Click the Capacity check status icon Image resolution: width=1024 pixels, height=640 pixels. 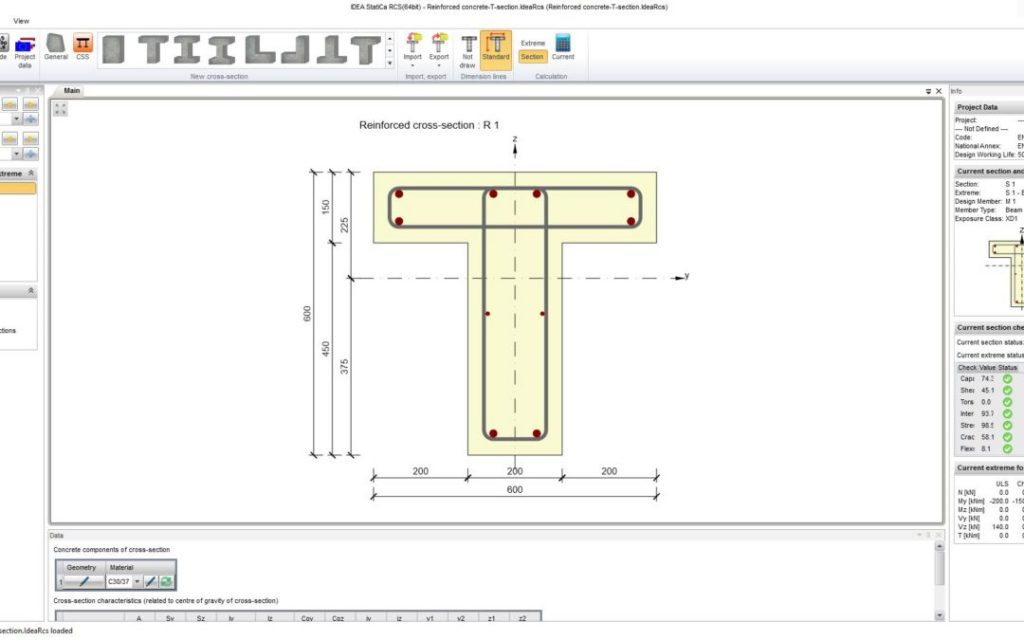coord(1008,379)
